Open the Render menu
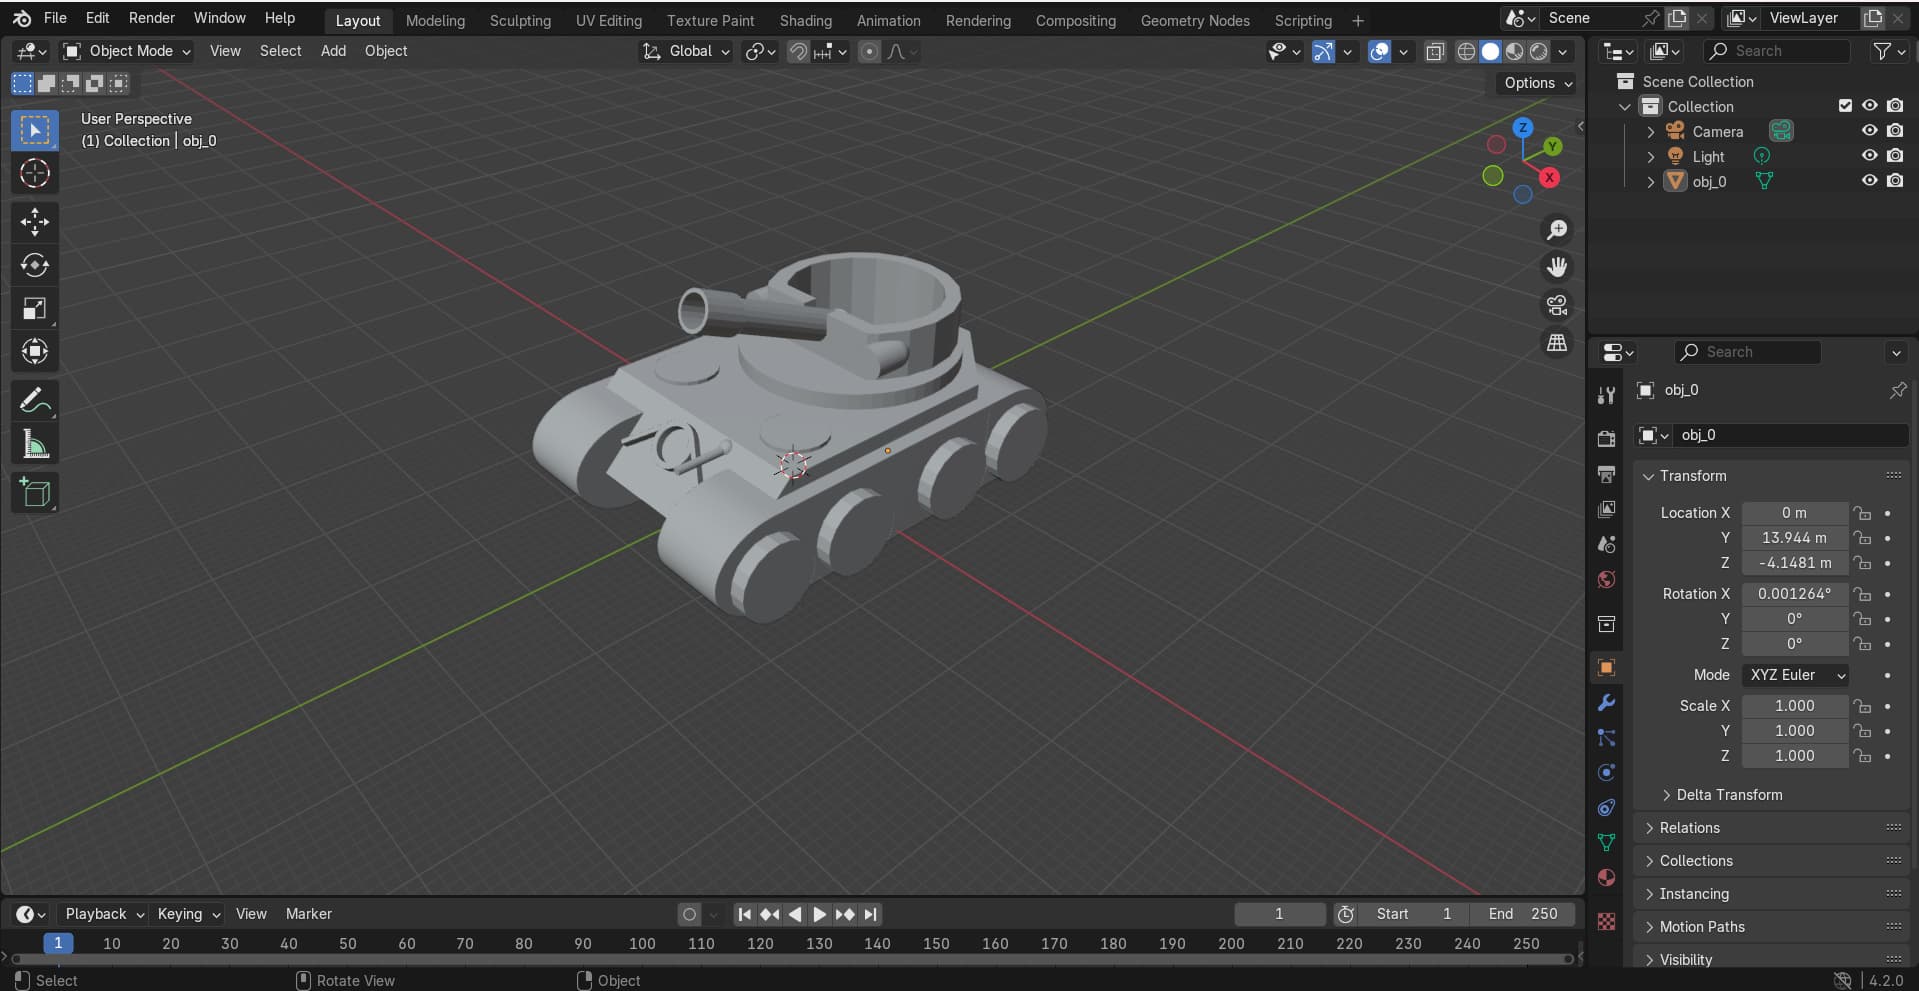 point(151,18)
